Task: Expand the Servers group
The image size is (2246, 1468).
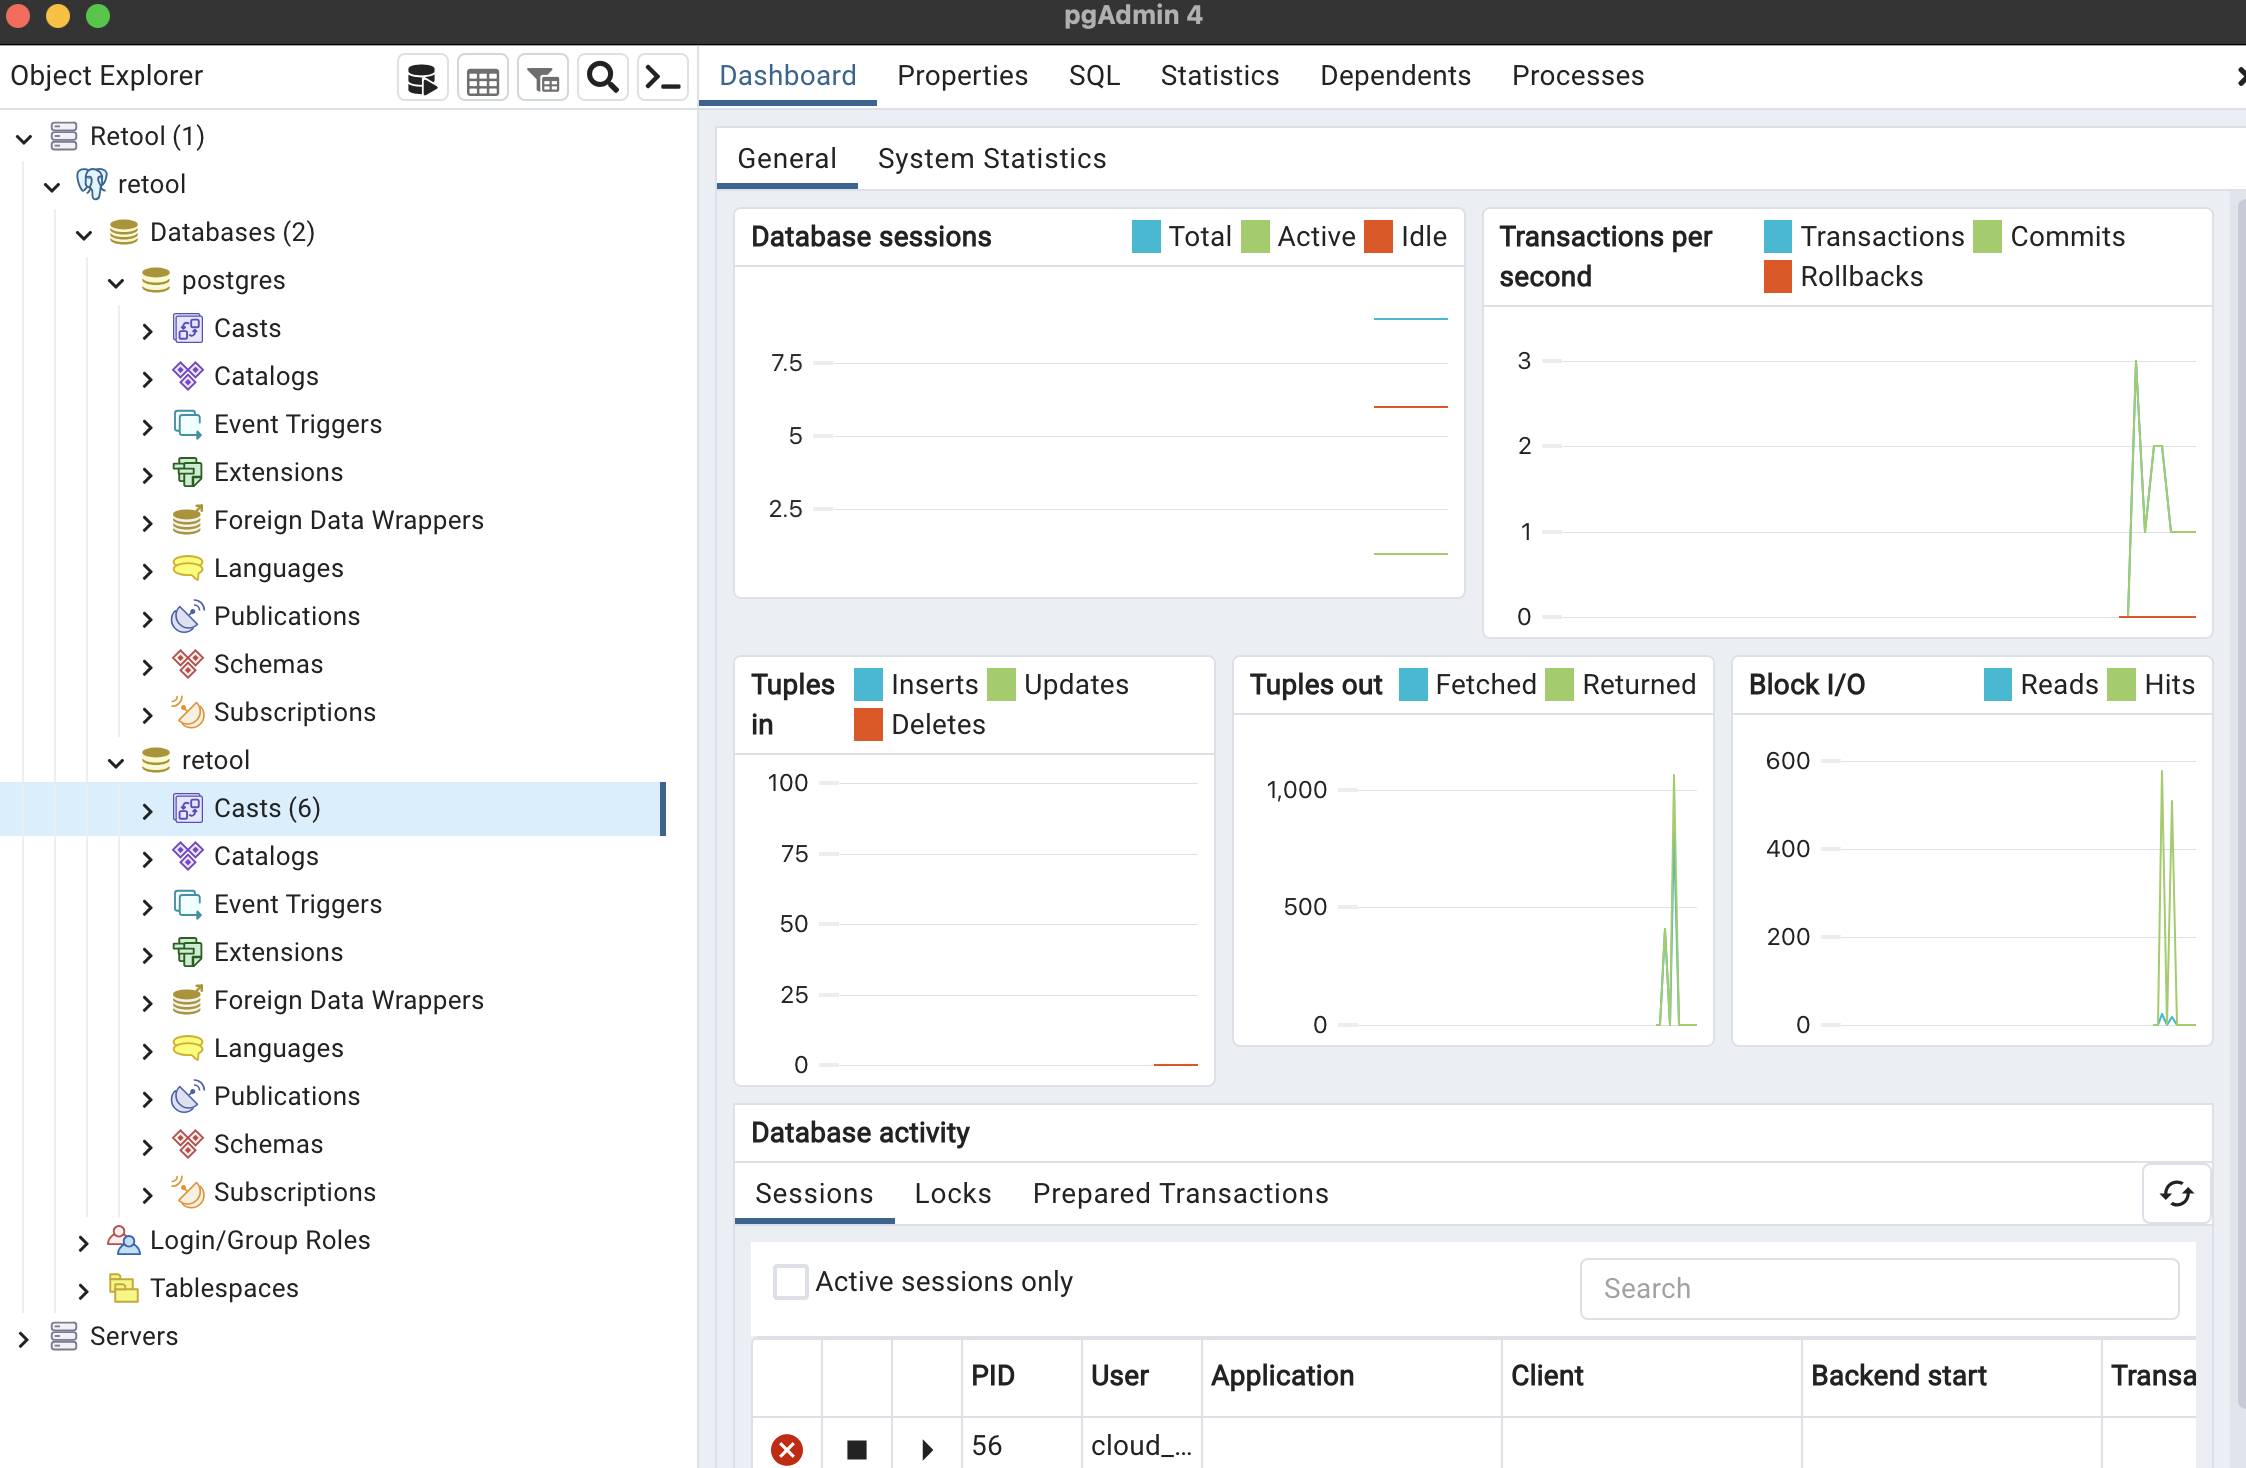Action: [23, 1338]
